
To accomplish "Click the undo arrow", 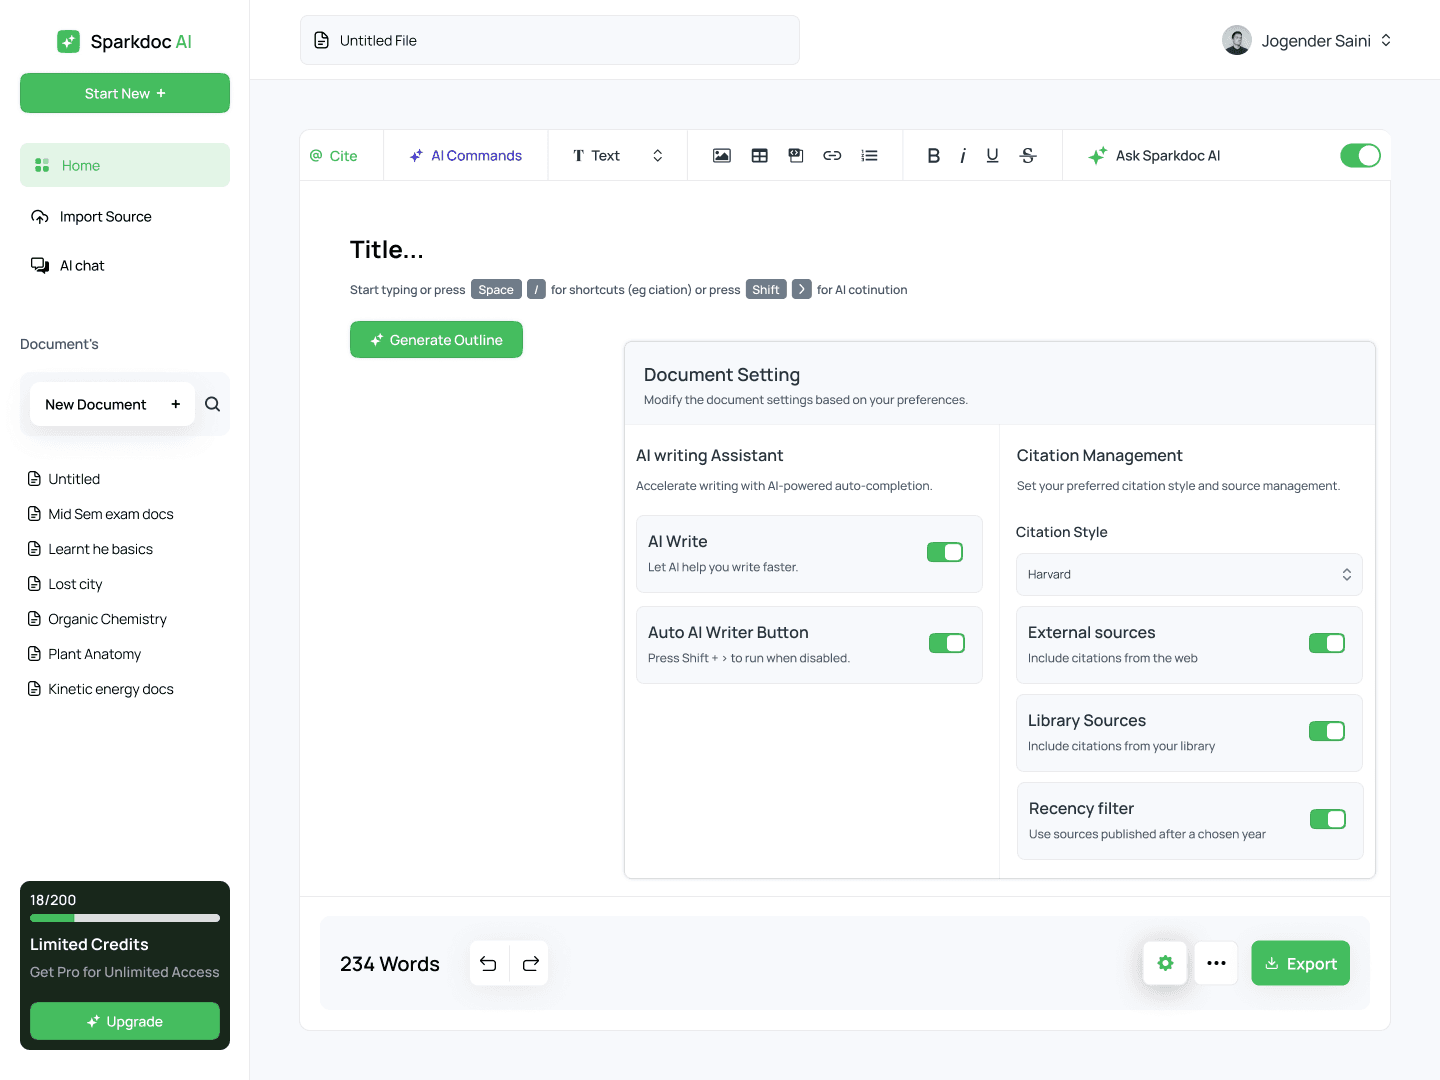I will pyautogui.click(x=488, y=964).
